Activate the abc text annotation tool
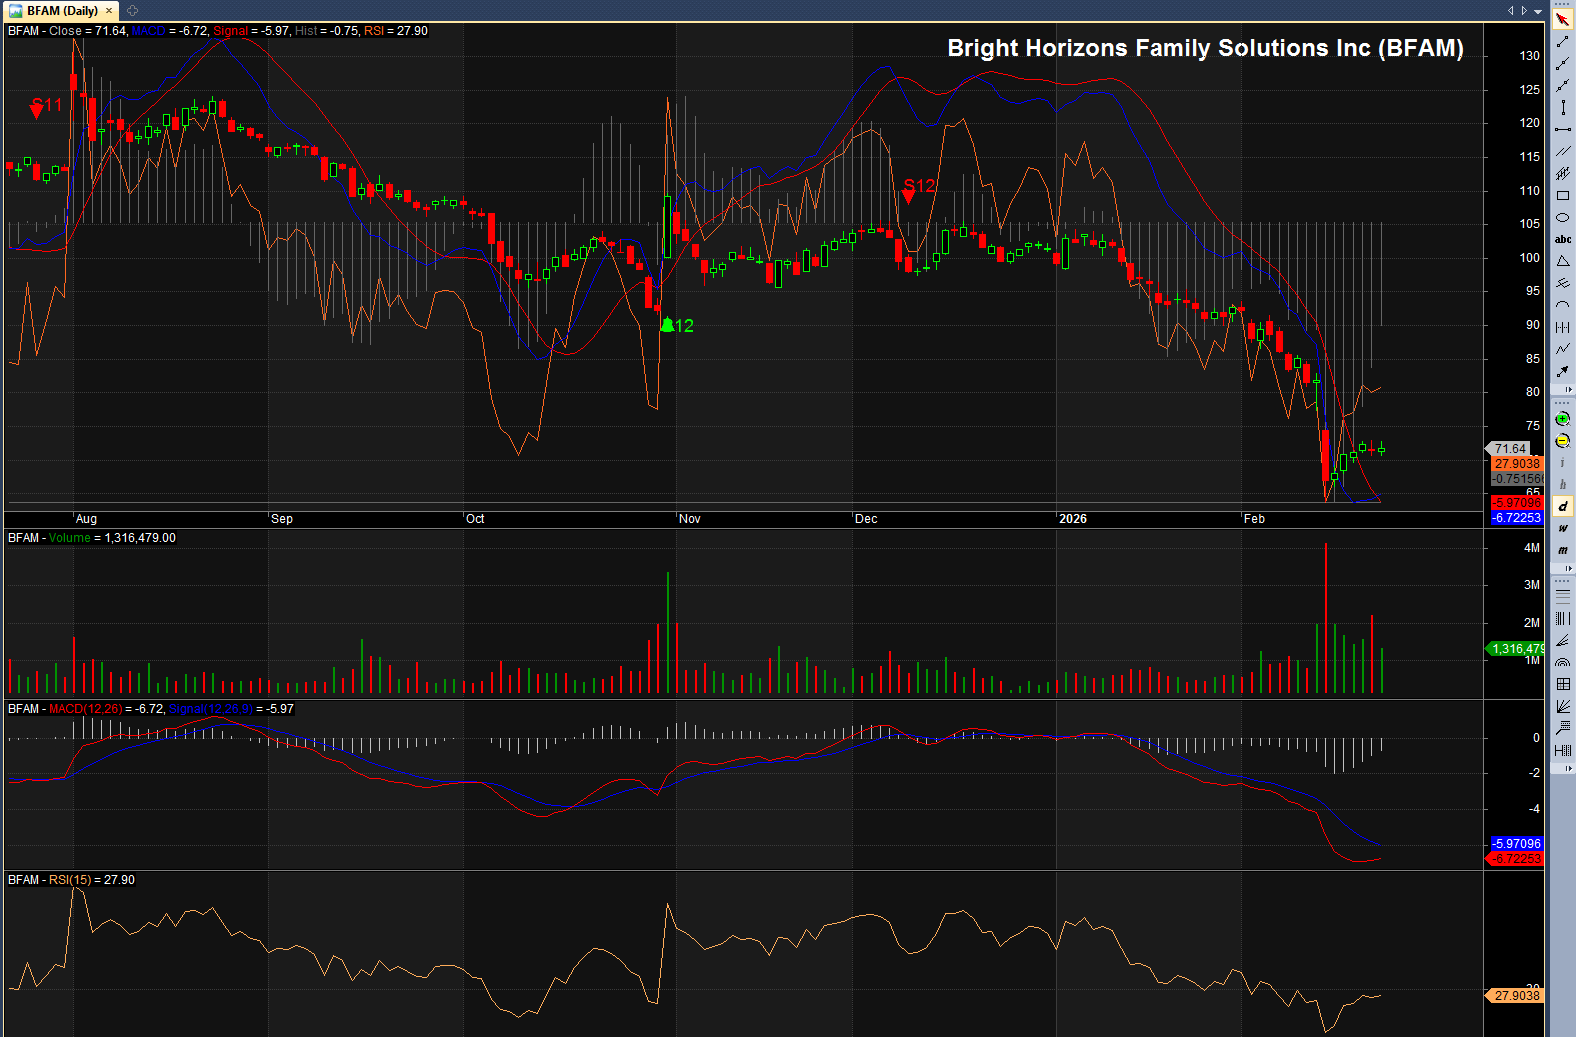Image resolution: width=1576 pixels, height=1037 pixels. [x=1562, y=240]
